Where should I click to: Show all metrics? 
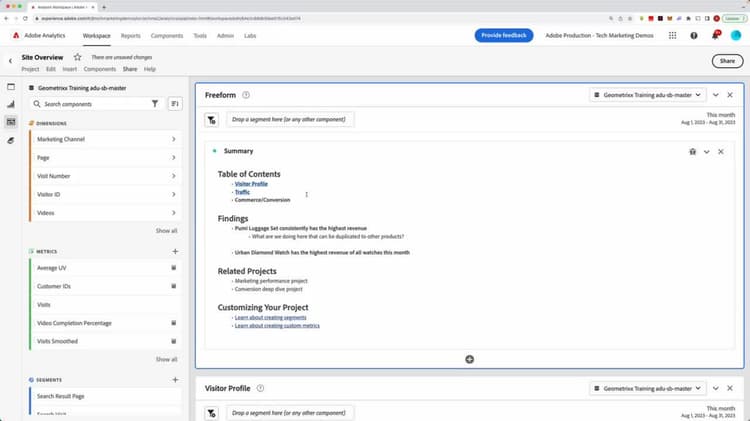click(x=166, y=359)
